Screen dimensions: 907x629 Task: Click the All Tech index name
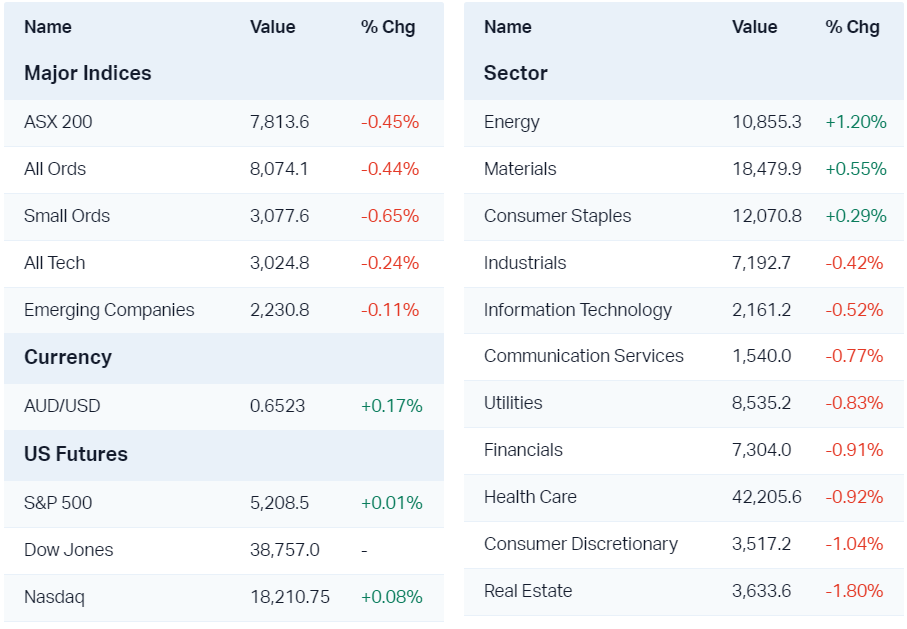(x=55, y=263)
